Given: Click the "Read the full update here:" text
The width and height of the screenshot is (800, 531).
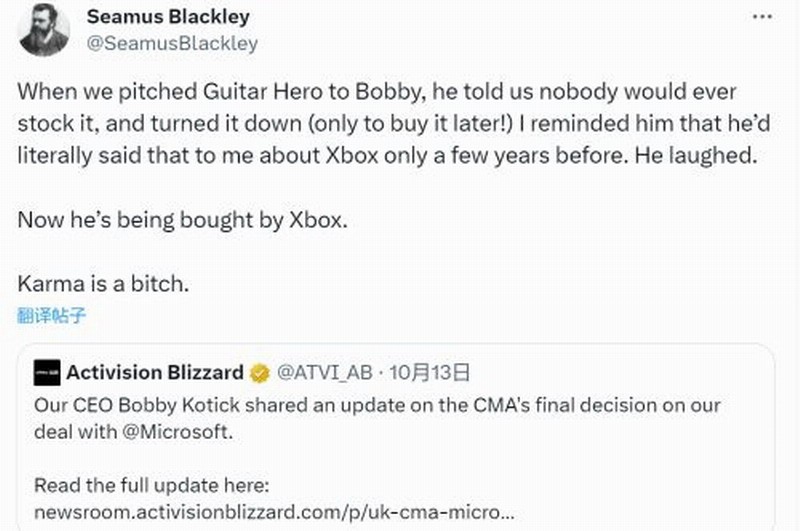Looking at the screenshot, I should point(152,486).
